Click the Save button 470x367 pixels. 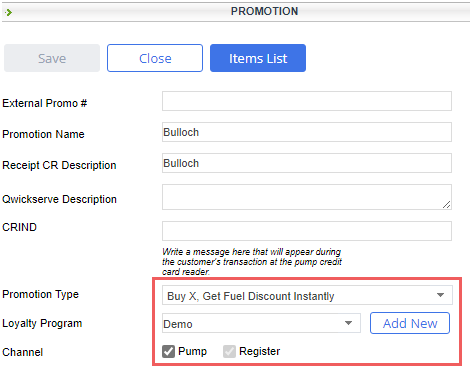point(52,58)
